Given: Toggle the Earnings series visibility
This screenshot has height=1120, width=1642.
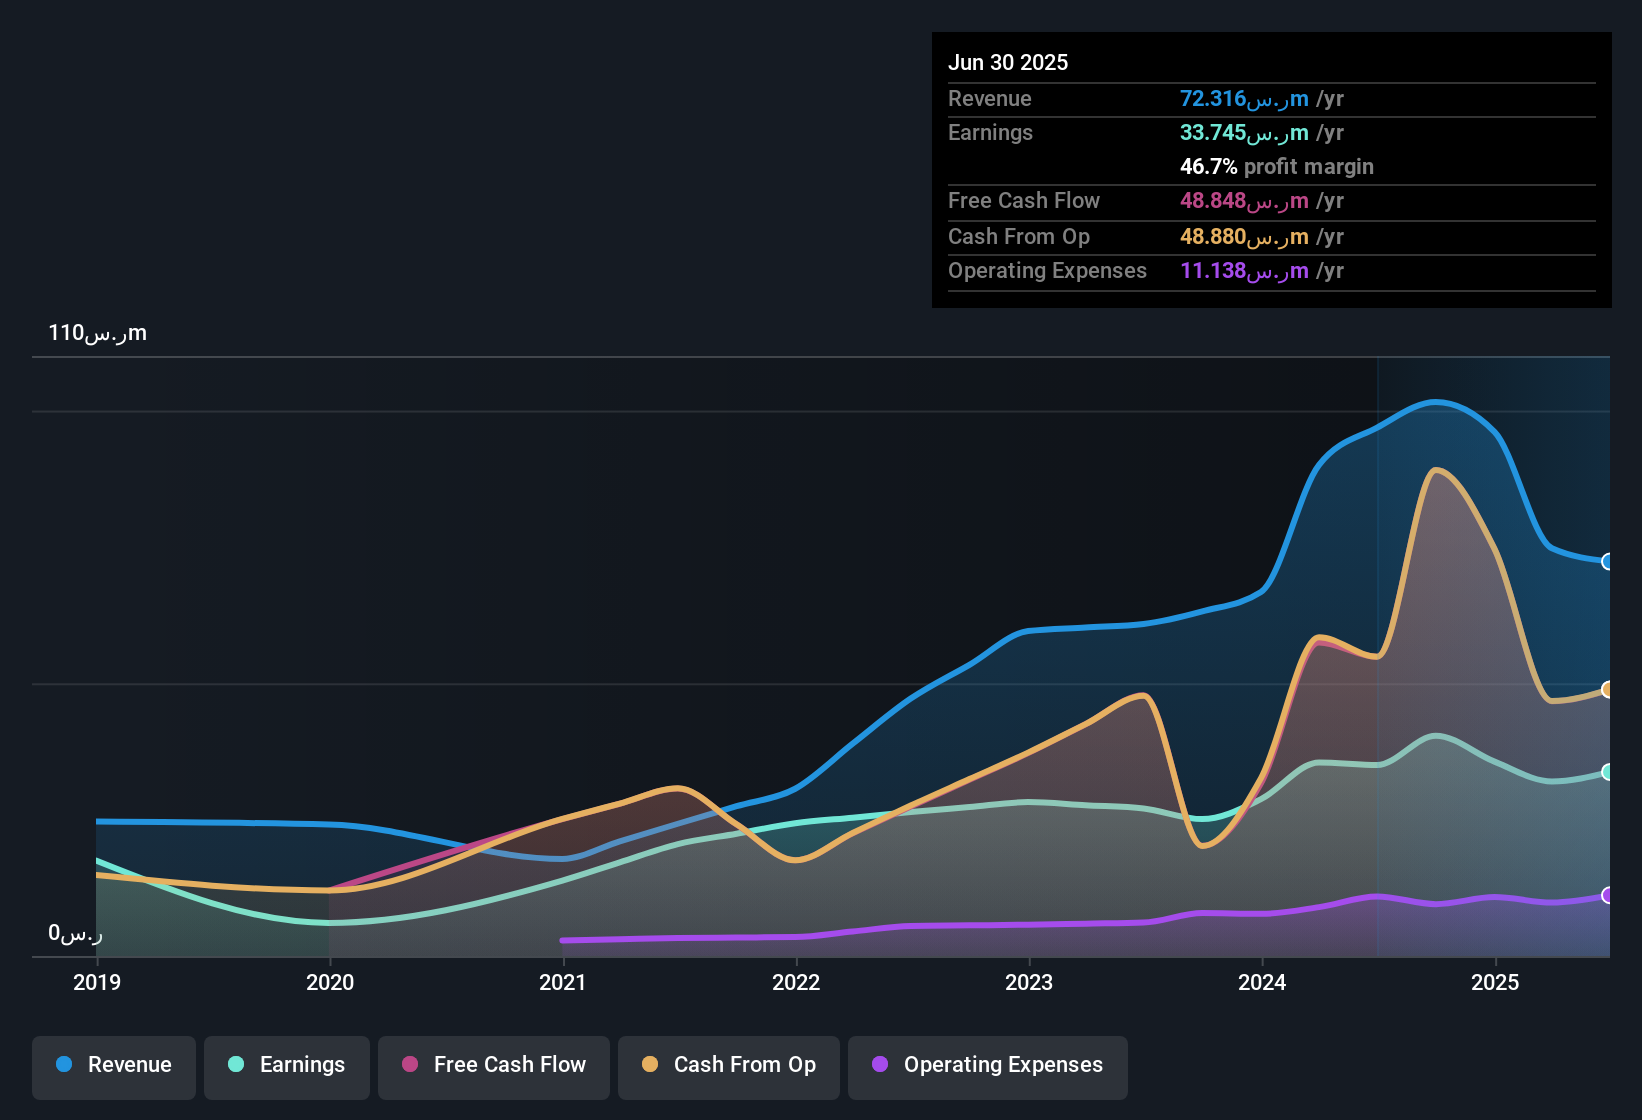Looking at the screenshot, I should click(286, 1065).
